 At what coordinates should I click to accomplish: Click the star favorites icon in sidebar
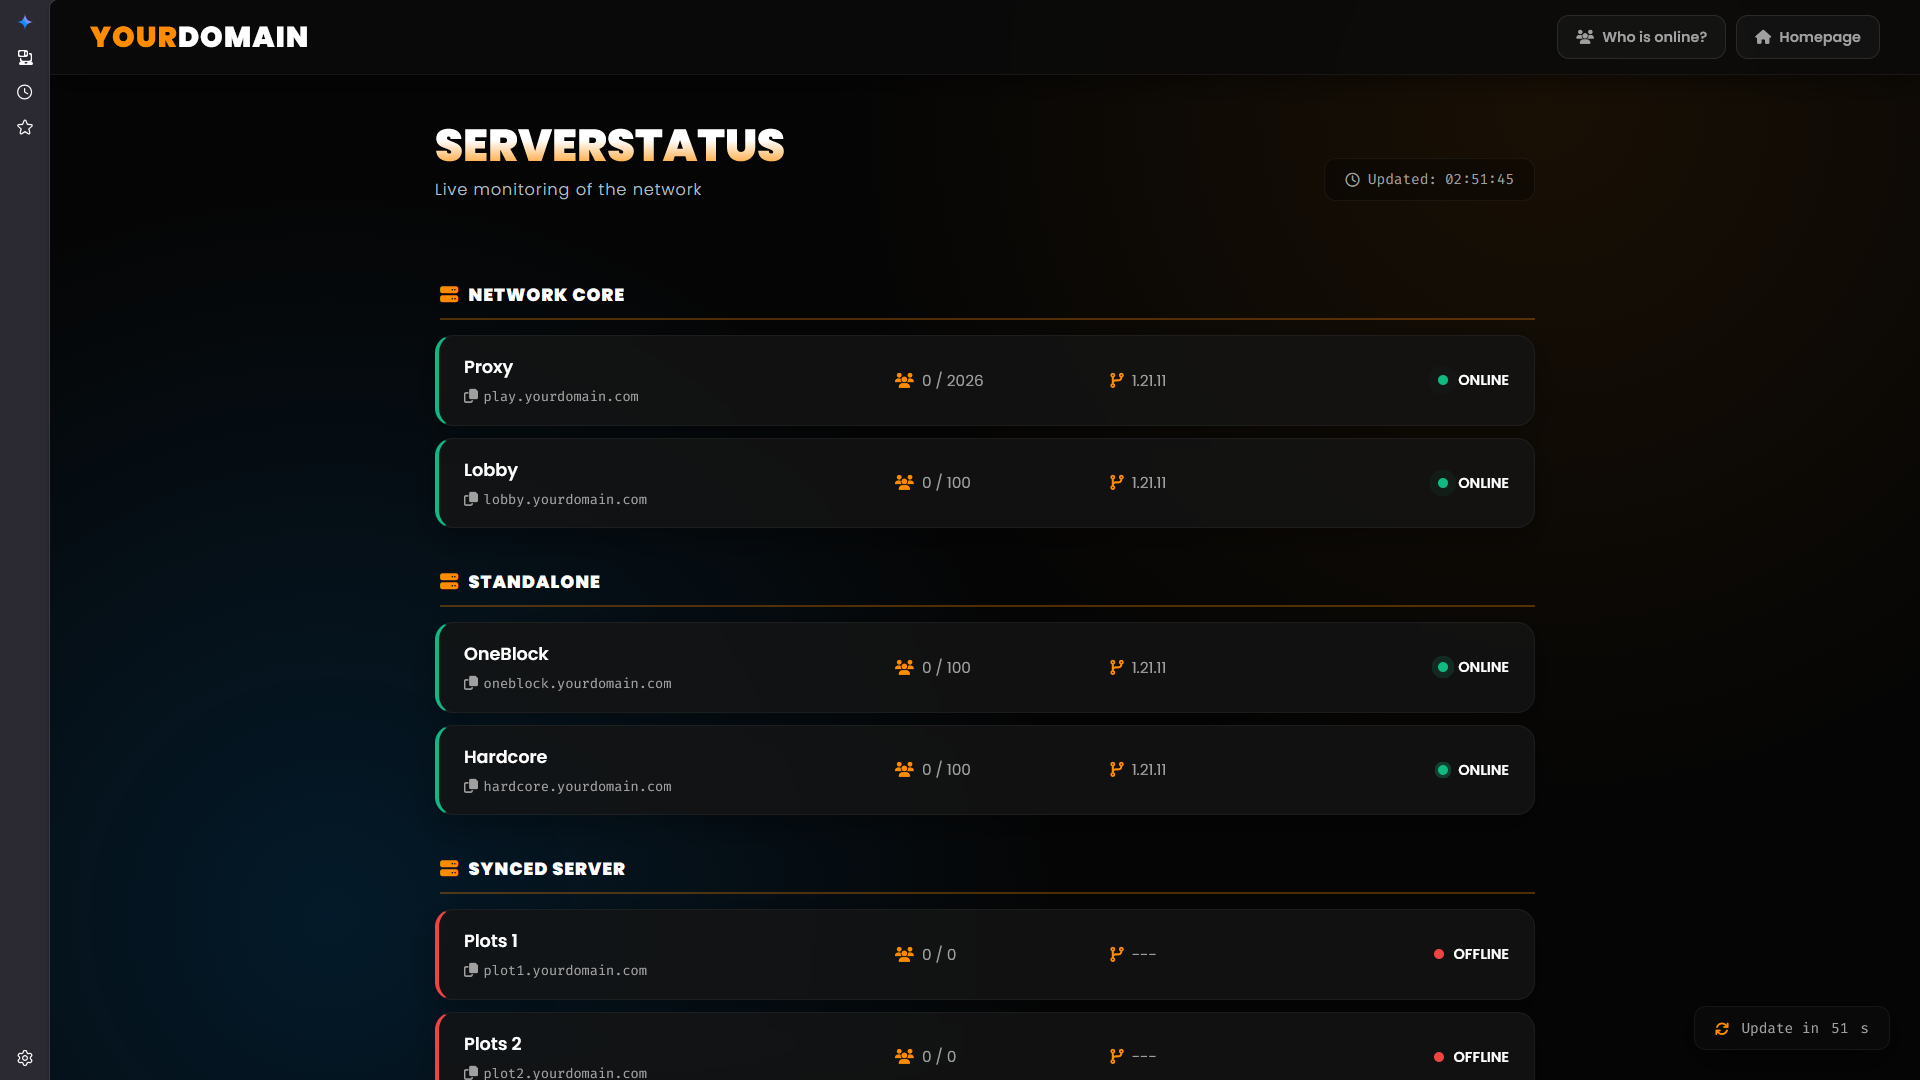tap(25, 127)
